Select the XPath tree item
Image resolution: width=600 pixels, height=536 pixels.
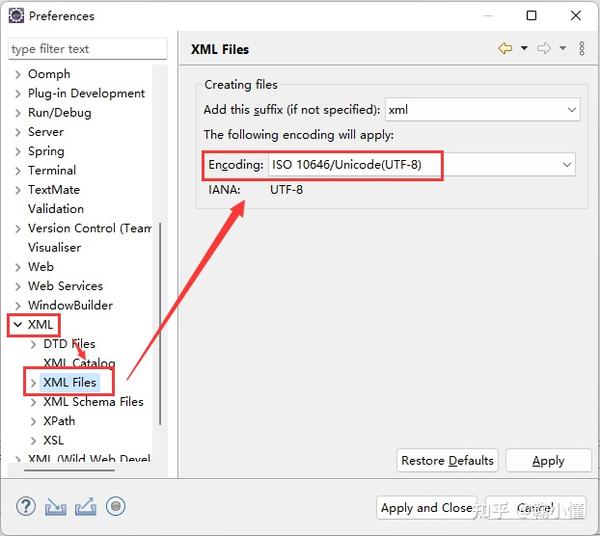click(x=59, y=421)
